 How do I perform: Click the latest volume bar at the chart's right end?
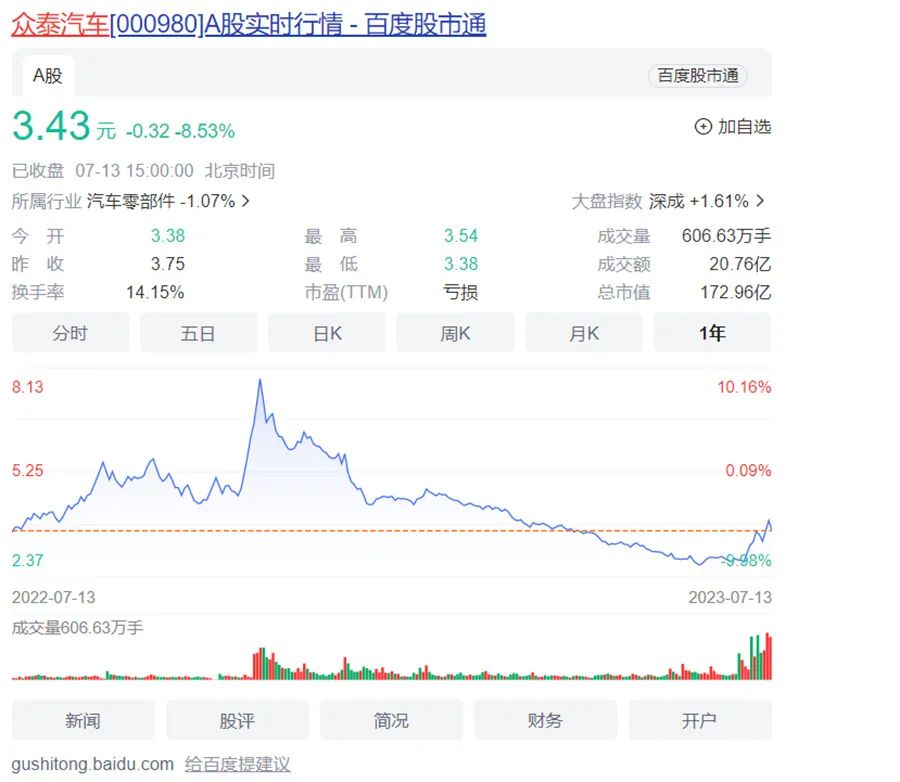click(769, 658)
